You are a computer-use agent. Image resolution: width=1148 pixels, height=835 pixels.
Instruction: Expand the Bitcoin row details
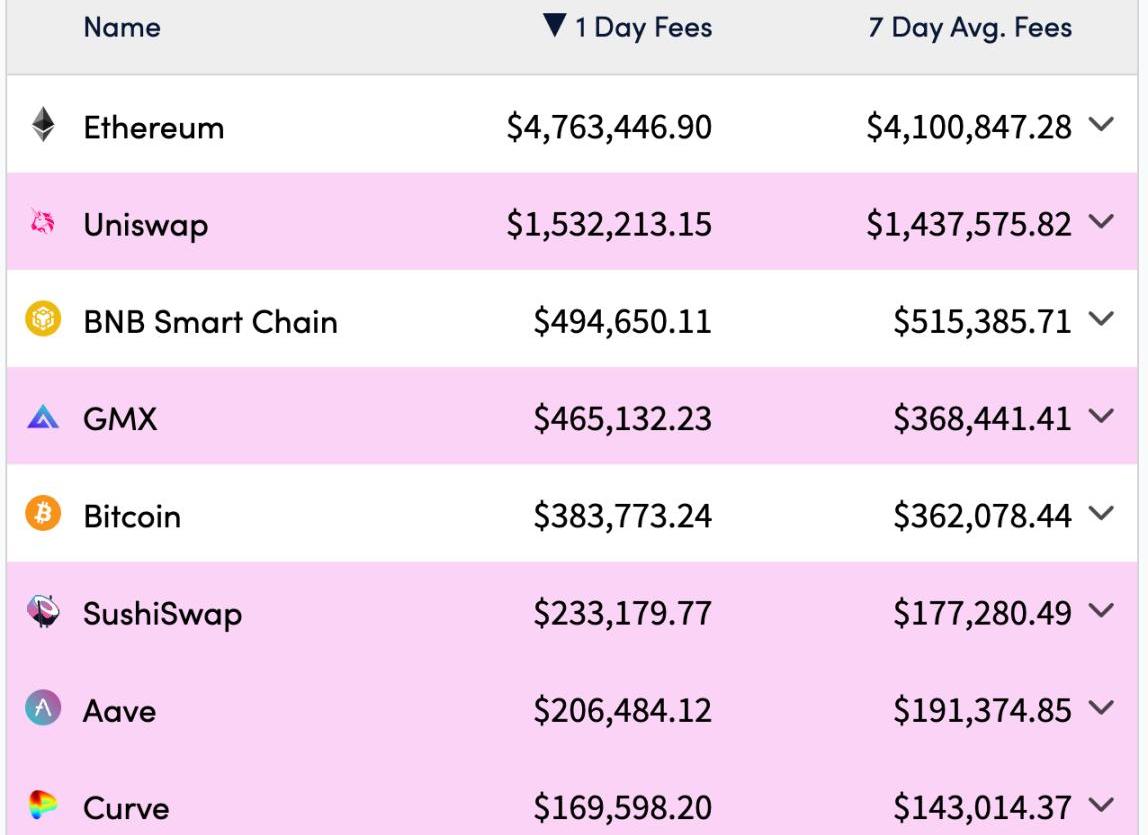tap(1101, 515)
